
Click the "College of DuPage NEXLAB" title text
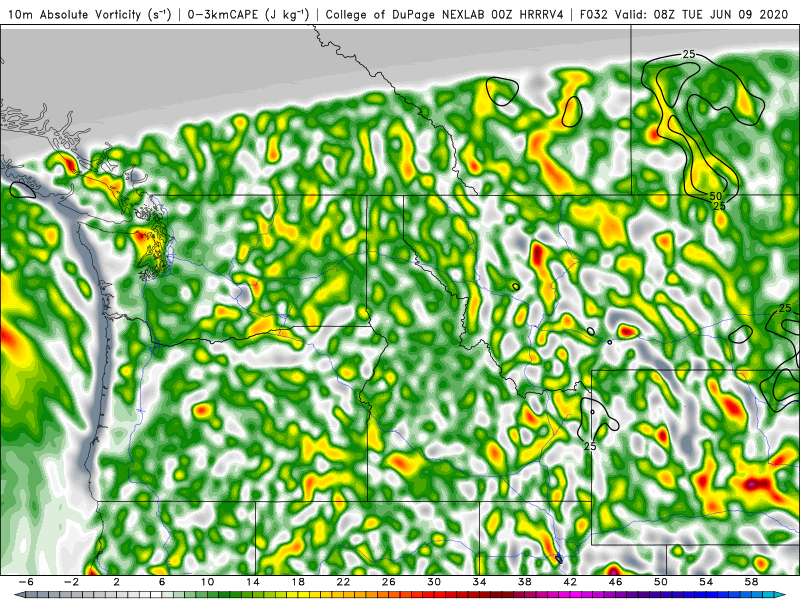pyautogui.click(x=406, y=14)
